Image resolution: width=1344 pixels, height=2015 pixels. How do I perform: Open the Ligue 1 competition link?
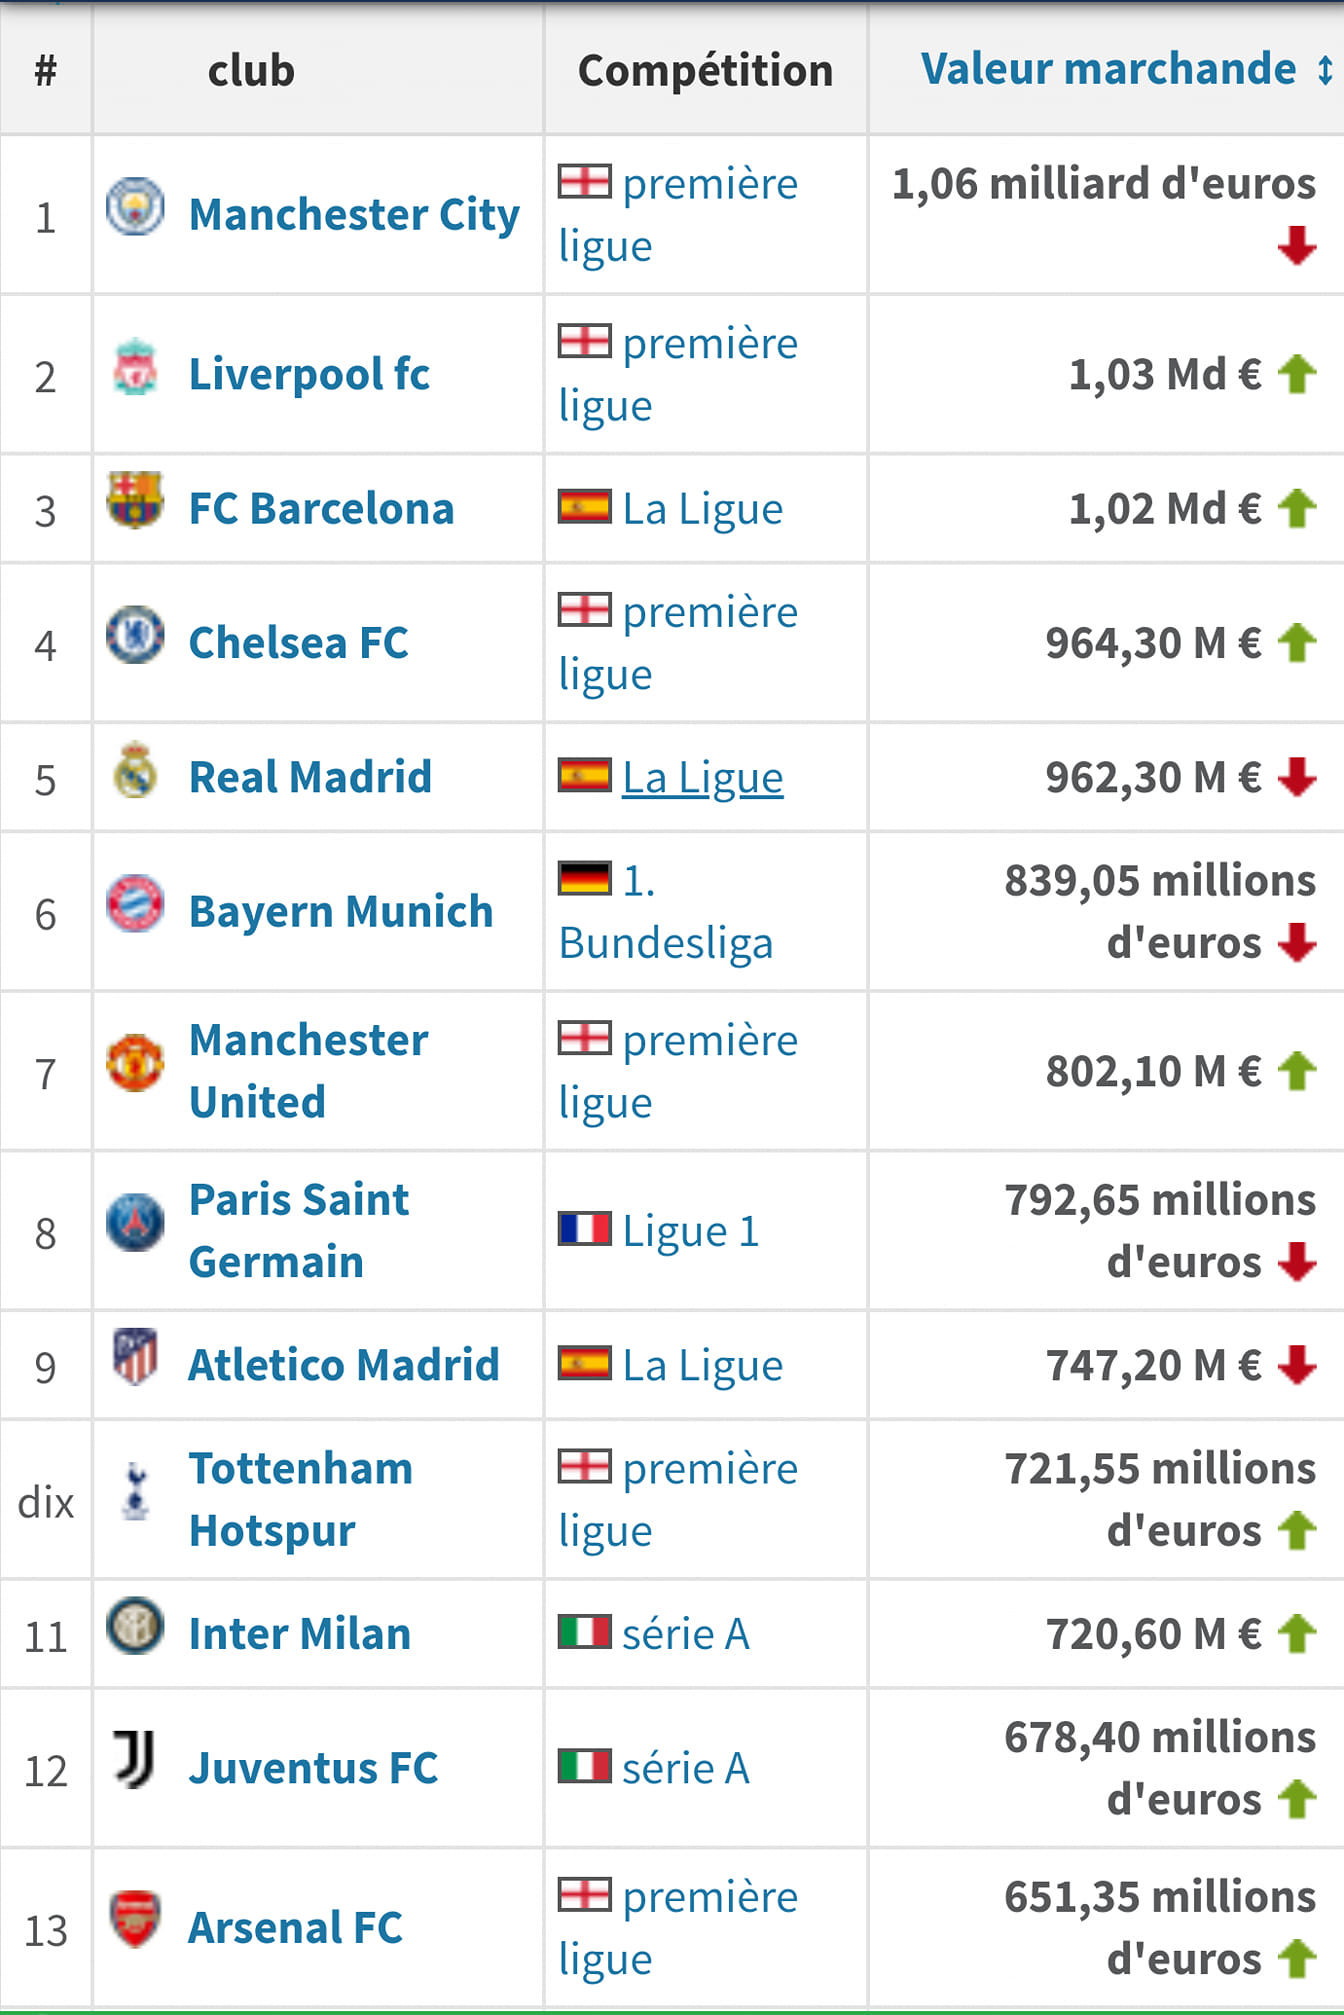pyautogui.click(x=691, y=1231)
